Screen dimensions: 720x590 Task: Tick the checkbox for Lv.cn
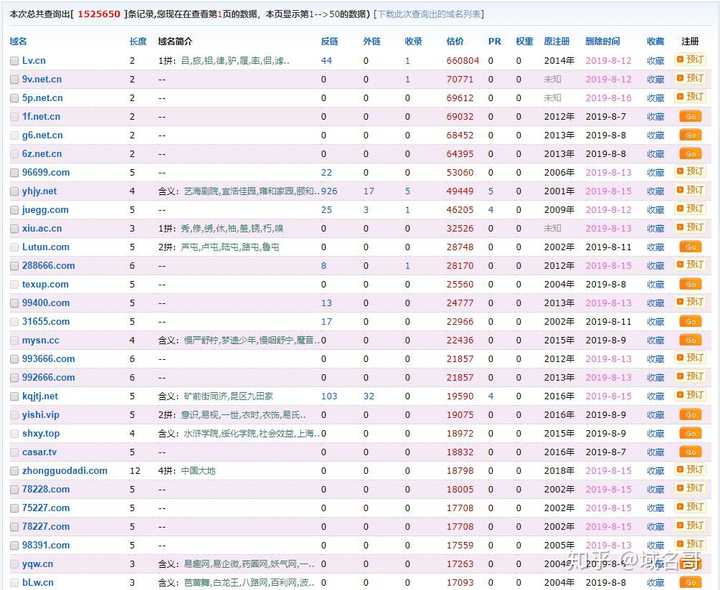pyautogui.click(x=14, y=61)
